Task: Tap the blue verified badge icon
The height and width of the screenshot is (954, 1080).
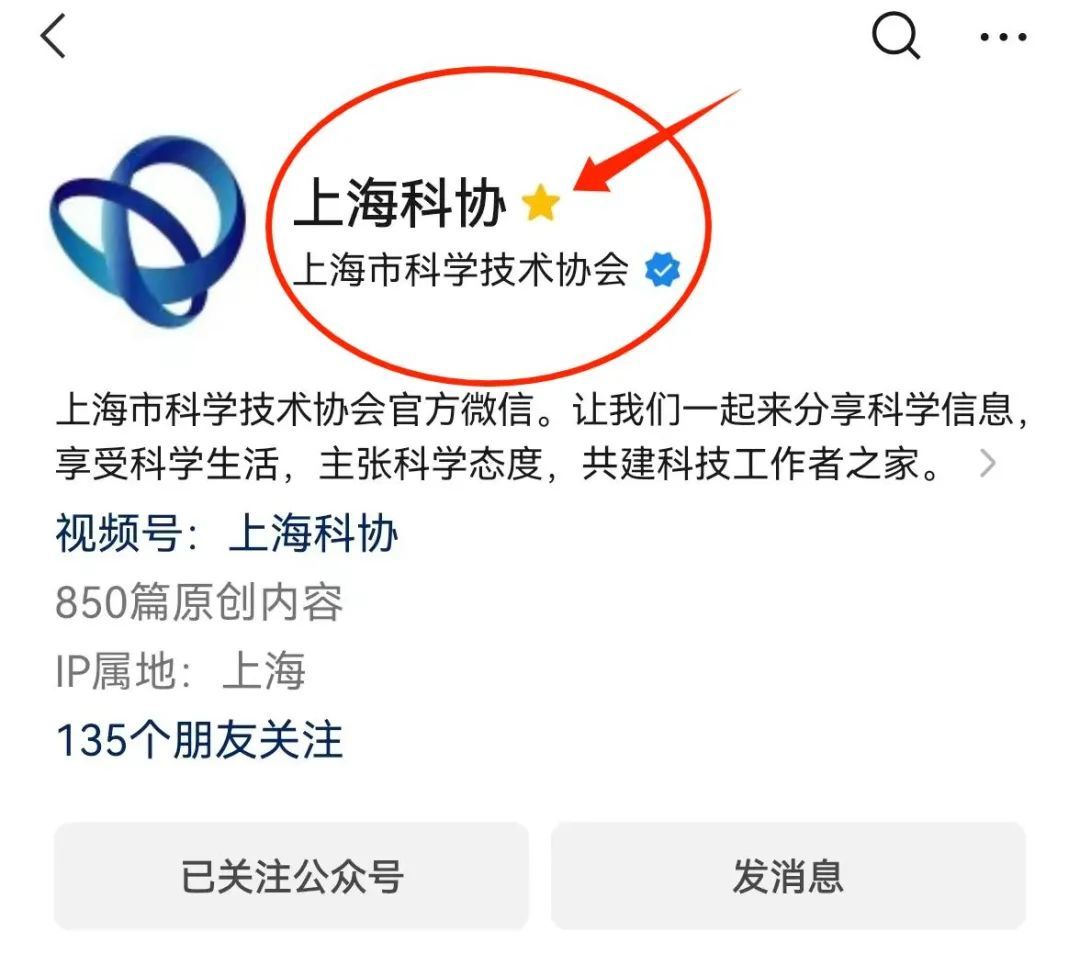Action: pos(662,269)
